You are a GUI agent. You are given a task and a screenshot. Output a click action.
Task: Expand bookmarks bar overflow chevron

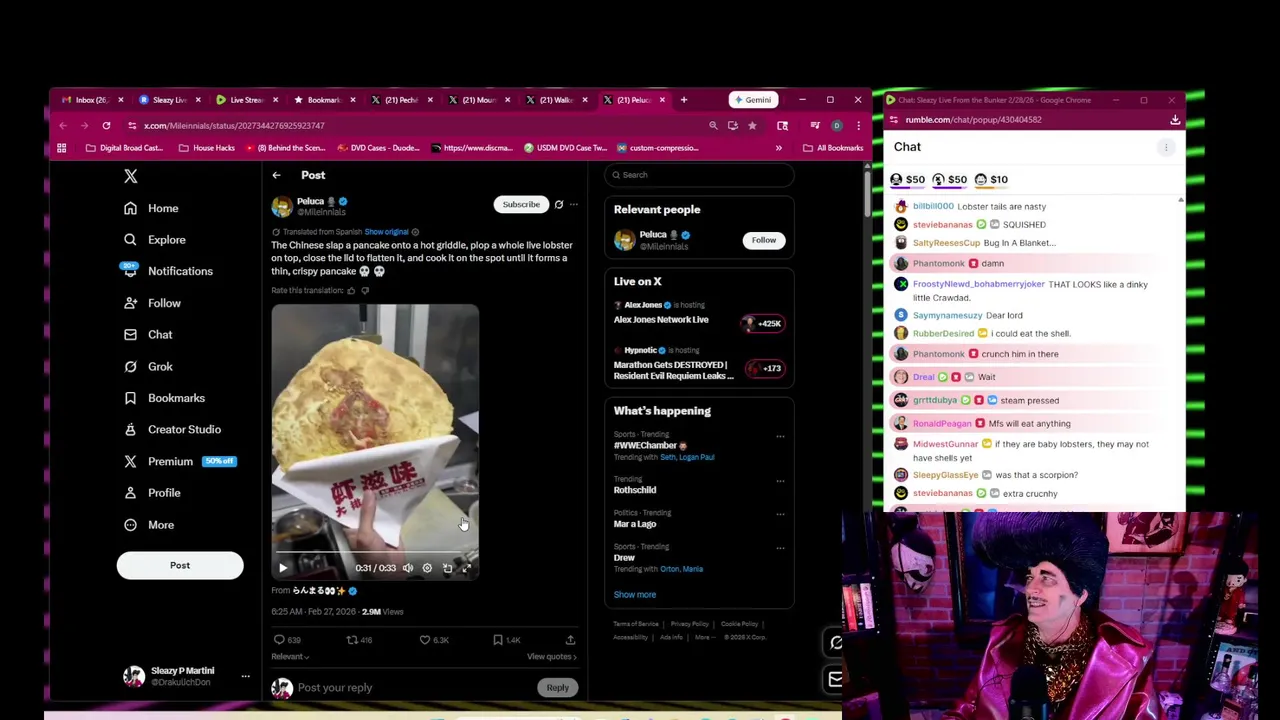(x=778, y=148)
